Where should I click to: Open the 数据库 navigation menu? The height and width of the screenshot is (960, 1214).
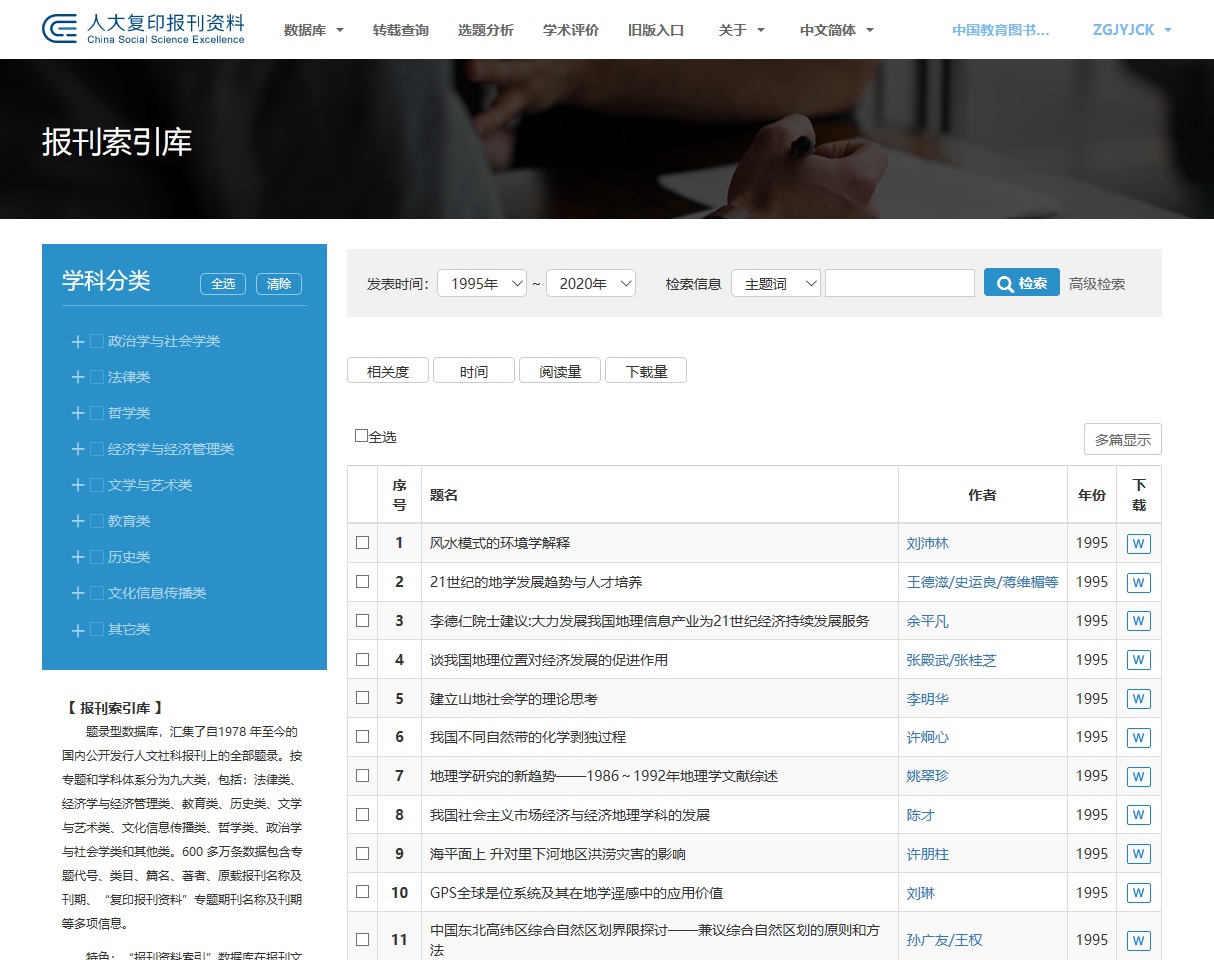(x=313, y=30)
